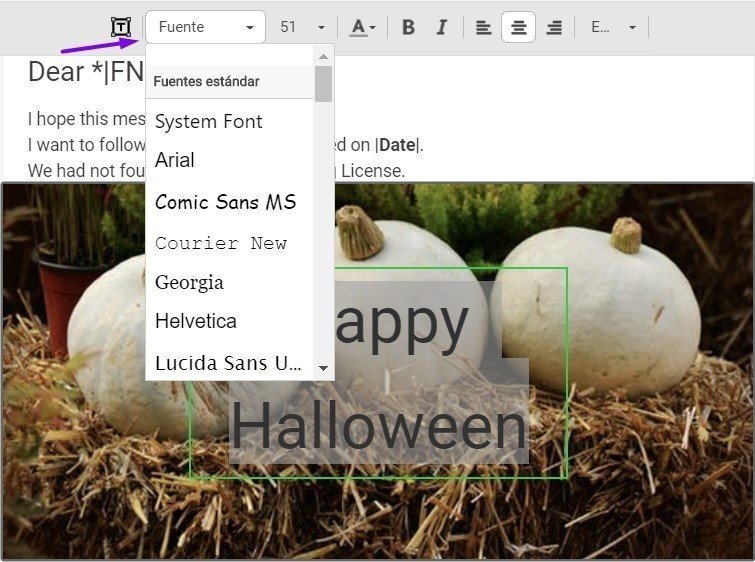The image size is (755, 562).
Task: Toggle center text alignment
Action: pyautogui.click(x=518, y=27)
